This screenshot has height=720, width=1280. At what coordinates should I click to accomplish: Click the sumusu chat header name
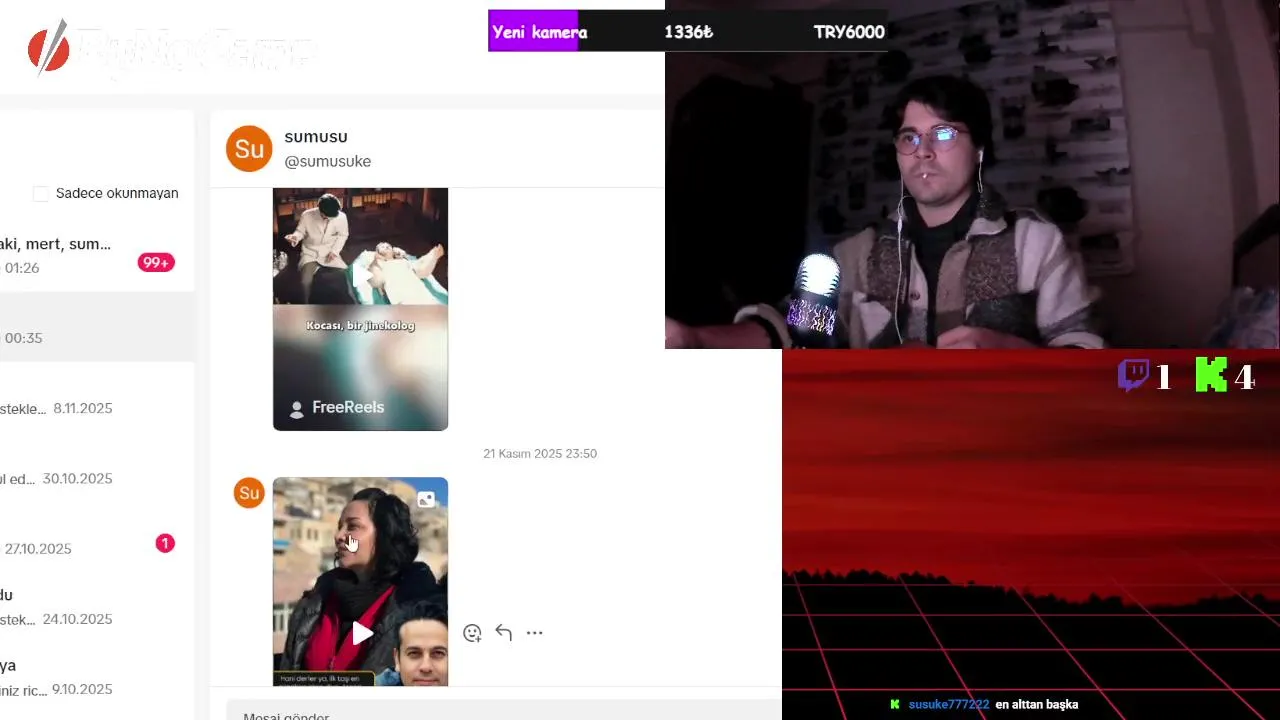pos(316,137)
